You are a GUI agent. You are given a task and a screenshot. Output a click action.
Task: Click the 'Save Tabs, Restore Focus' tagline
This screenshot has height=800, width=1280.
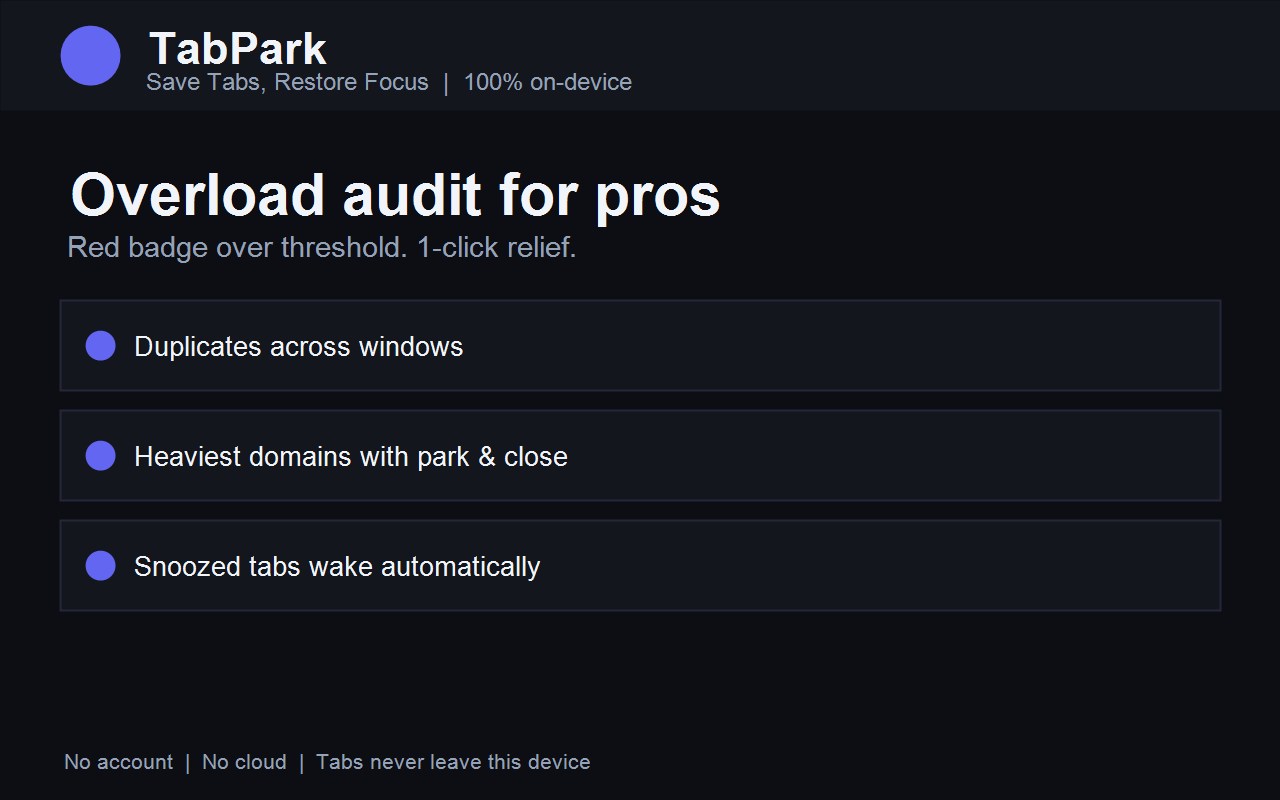(287, 82)
